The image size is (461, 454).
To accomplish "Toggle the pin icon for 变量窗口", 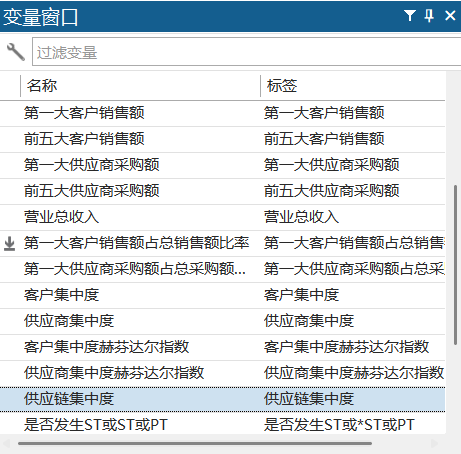I will 429,15.
